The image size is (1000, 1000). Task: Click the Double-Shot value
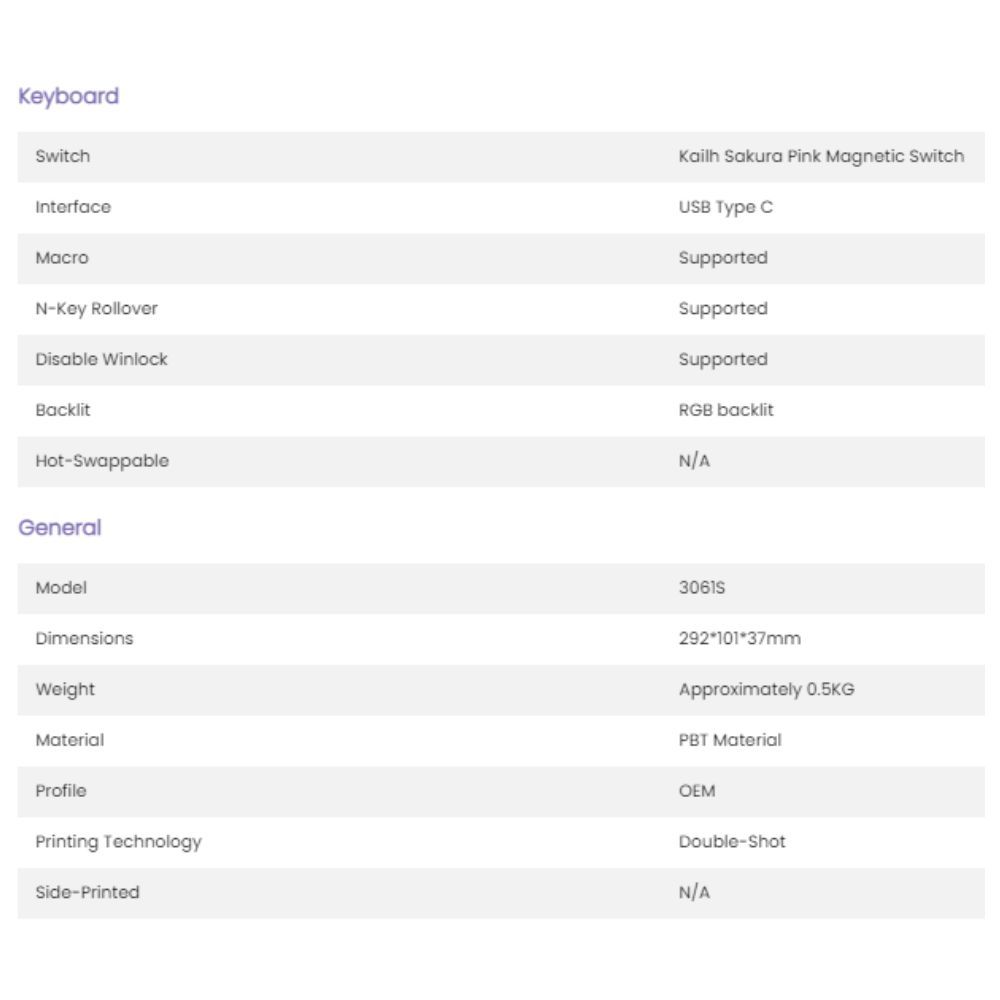pos(732,842)
